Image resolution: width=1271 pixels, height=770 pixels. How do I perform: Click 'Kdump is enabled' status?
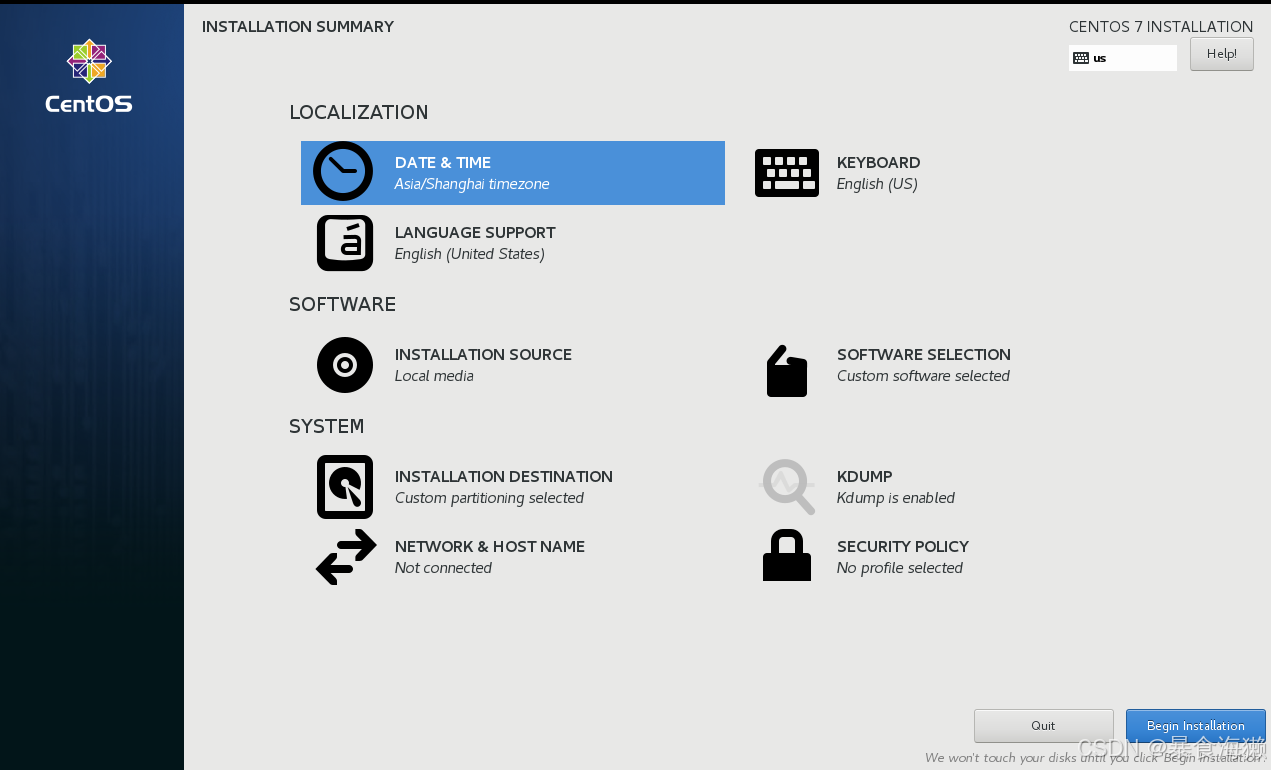pyautogui.click(x=896, y=498)
